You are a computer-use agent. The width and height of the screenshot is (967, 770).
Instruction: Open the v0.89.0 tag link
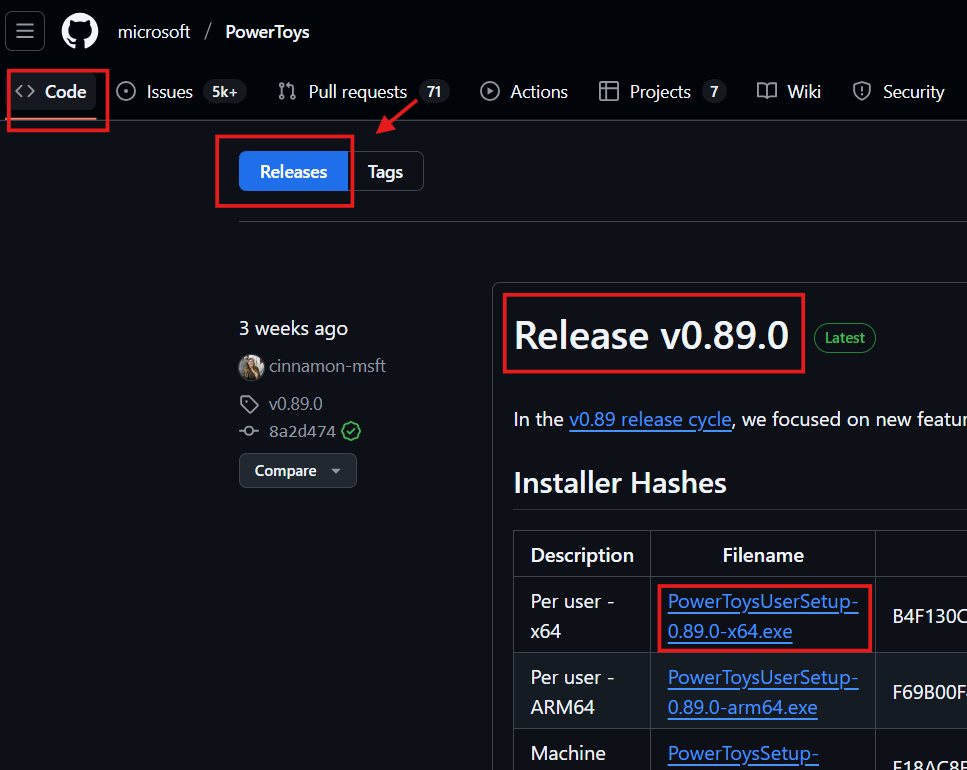(x=295, y=404)
